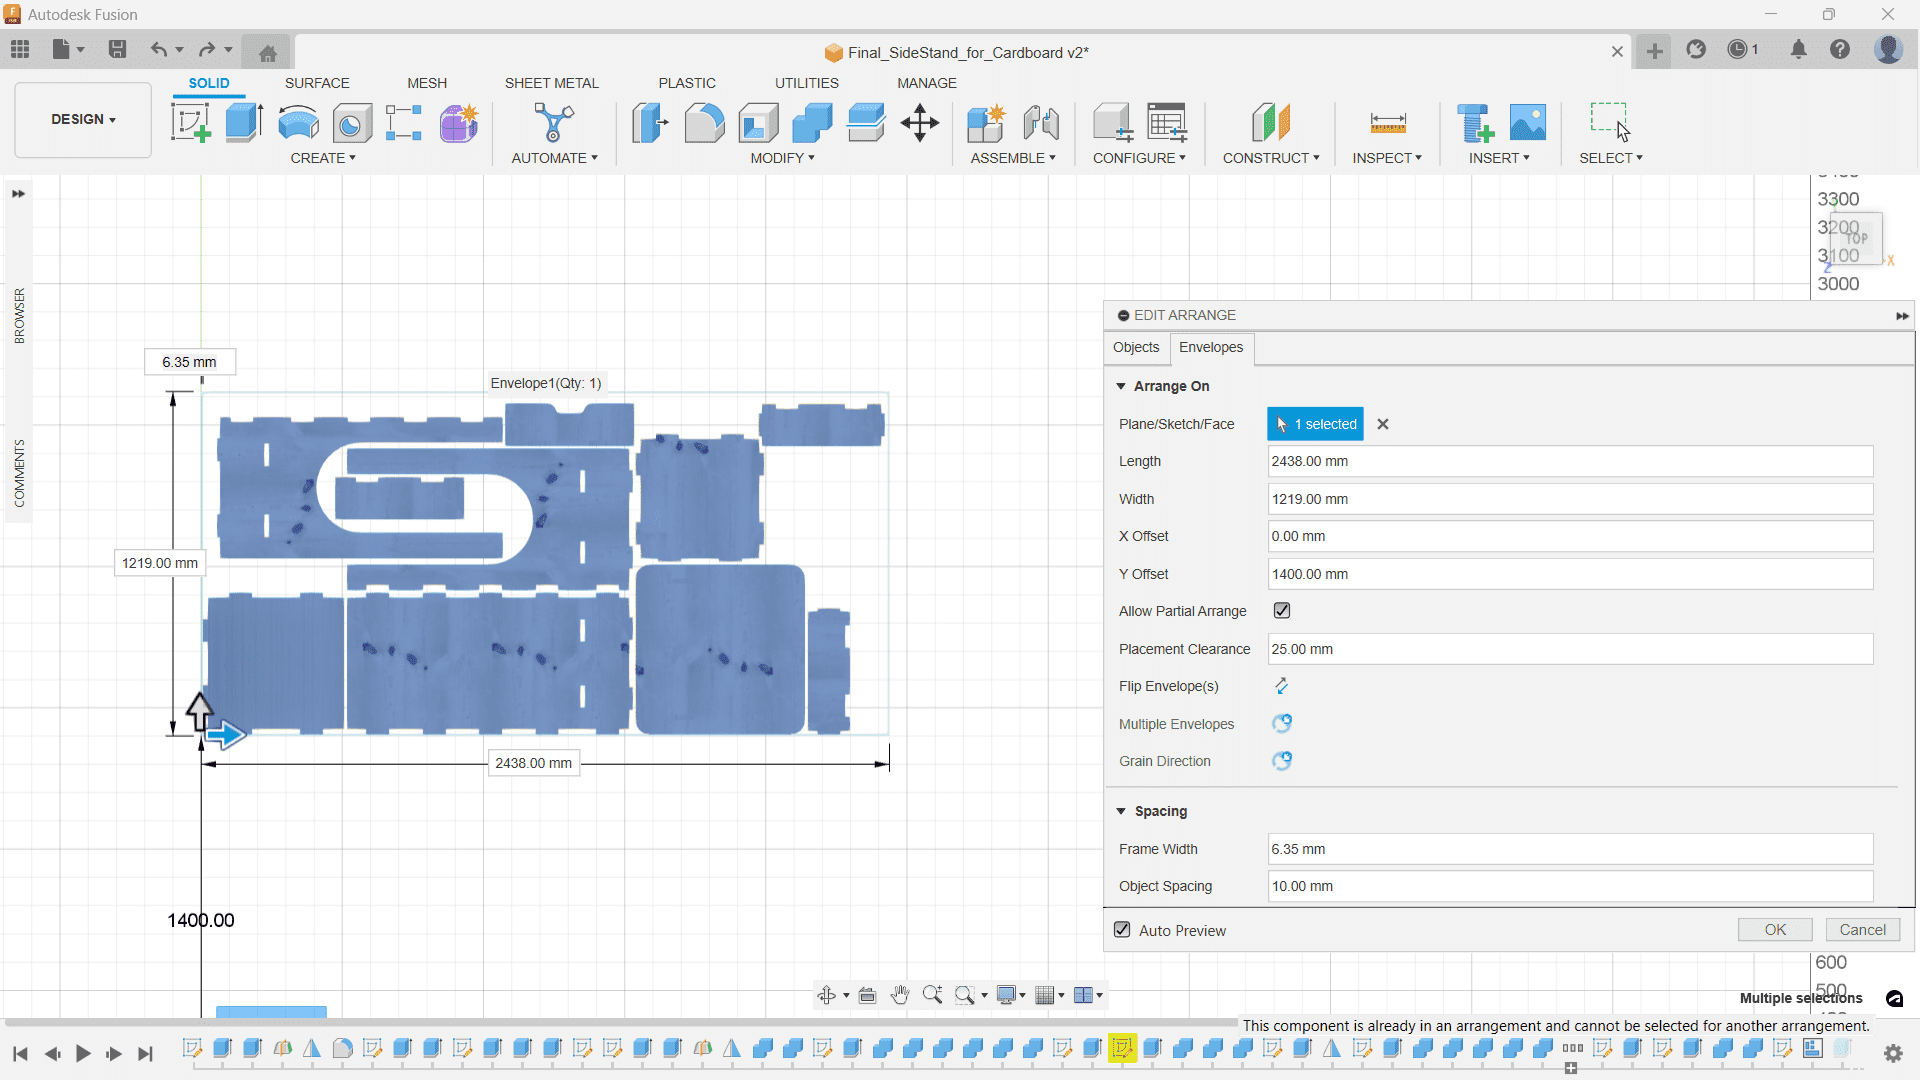Toggle the Allow Partial Arrange checkbox
Image resolution: width=1920 pixels, height=1080 pixels.
(1282, 611)
